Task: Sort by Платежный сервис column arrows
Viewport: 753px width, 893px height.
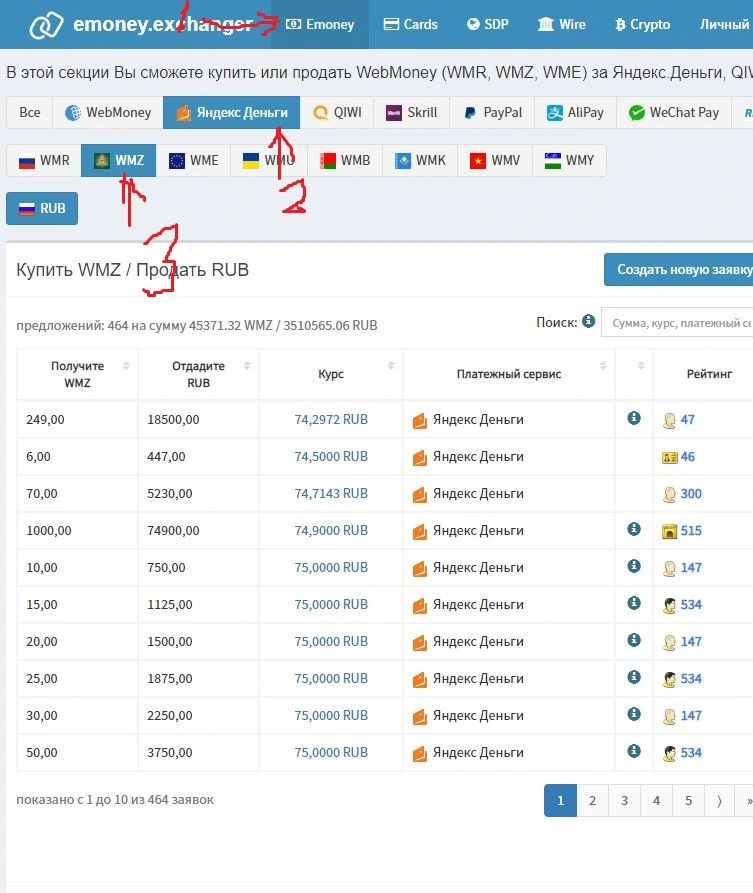Action: click(603, 366)
